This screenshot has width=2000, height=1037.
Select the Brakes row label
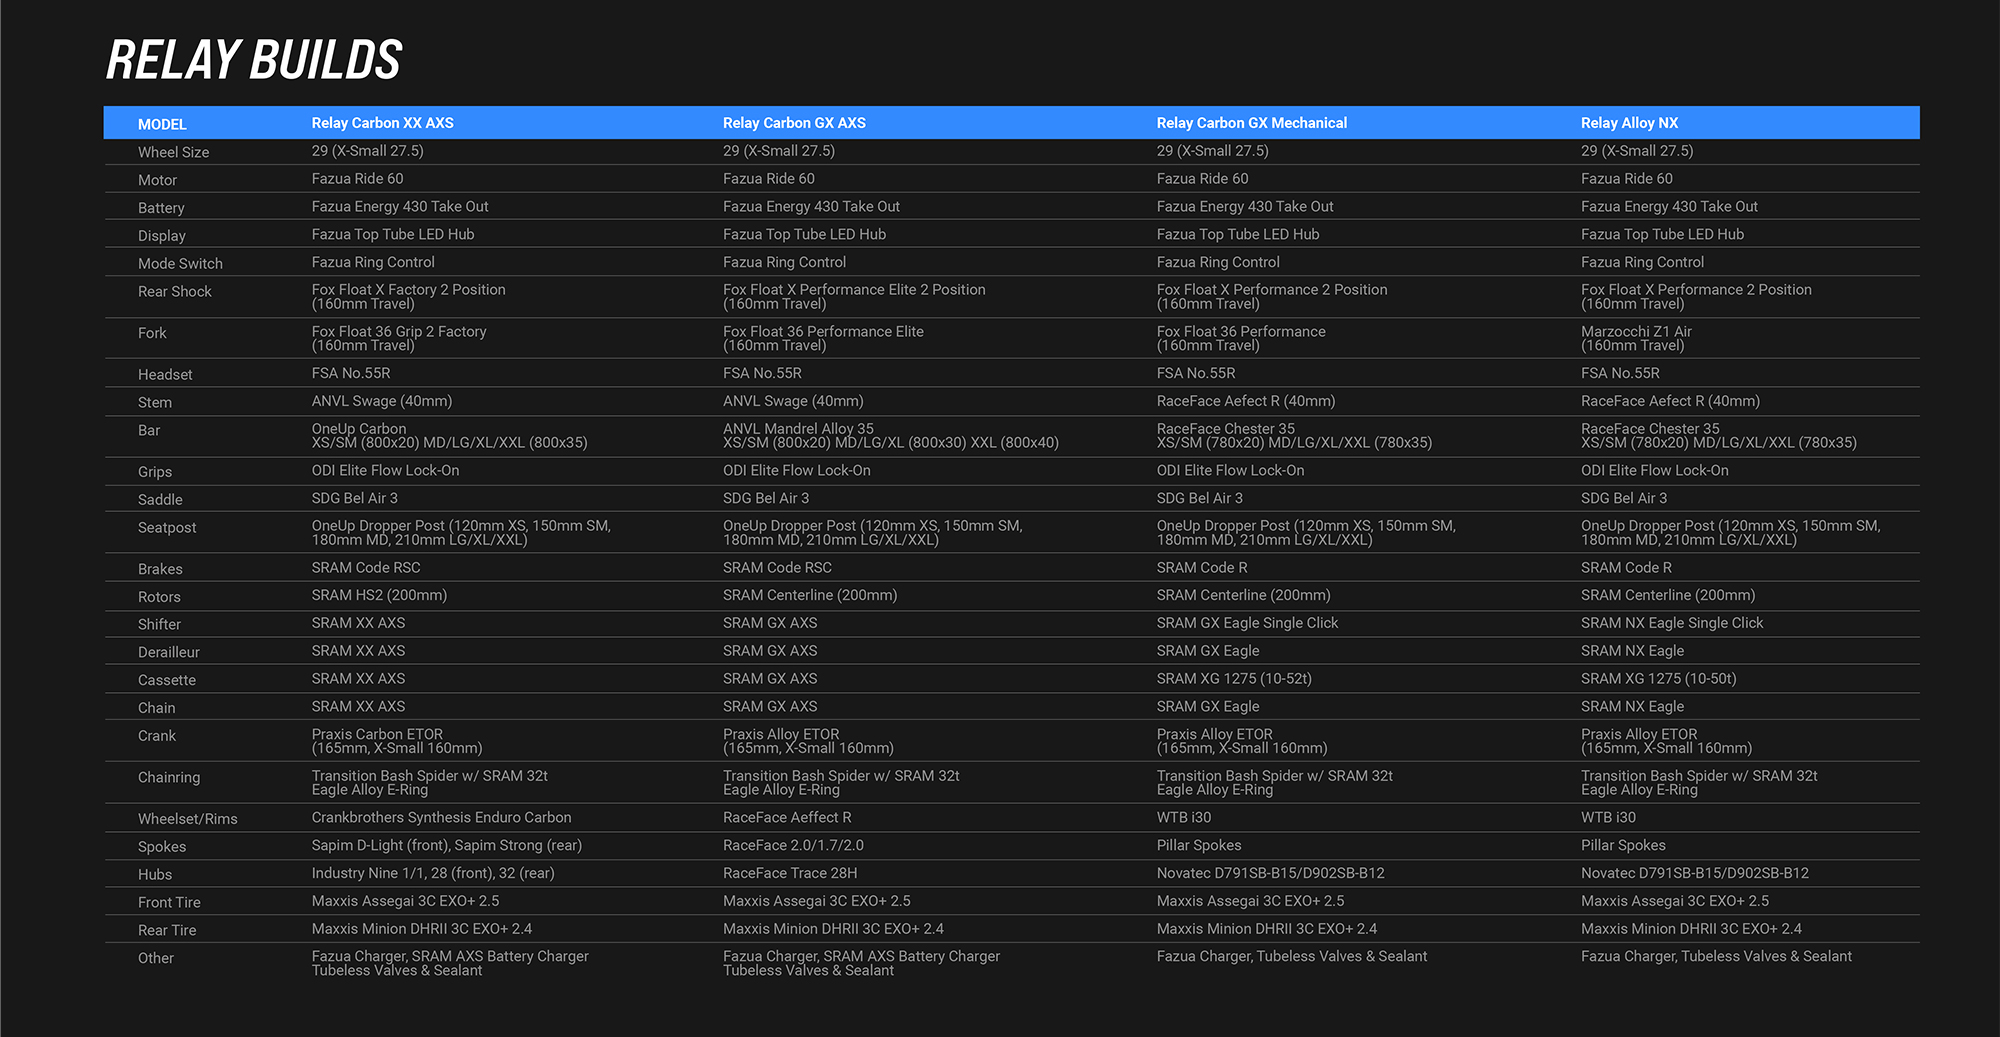tap(160, 569)
